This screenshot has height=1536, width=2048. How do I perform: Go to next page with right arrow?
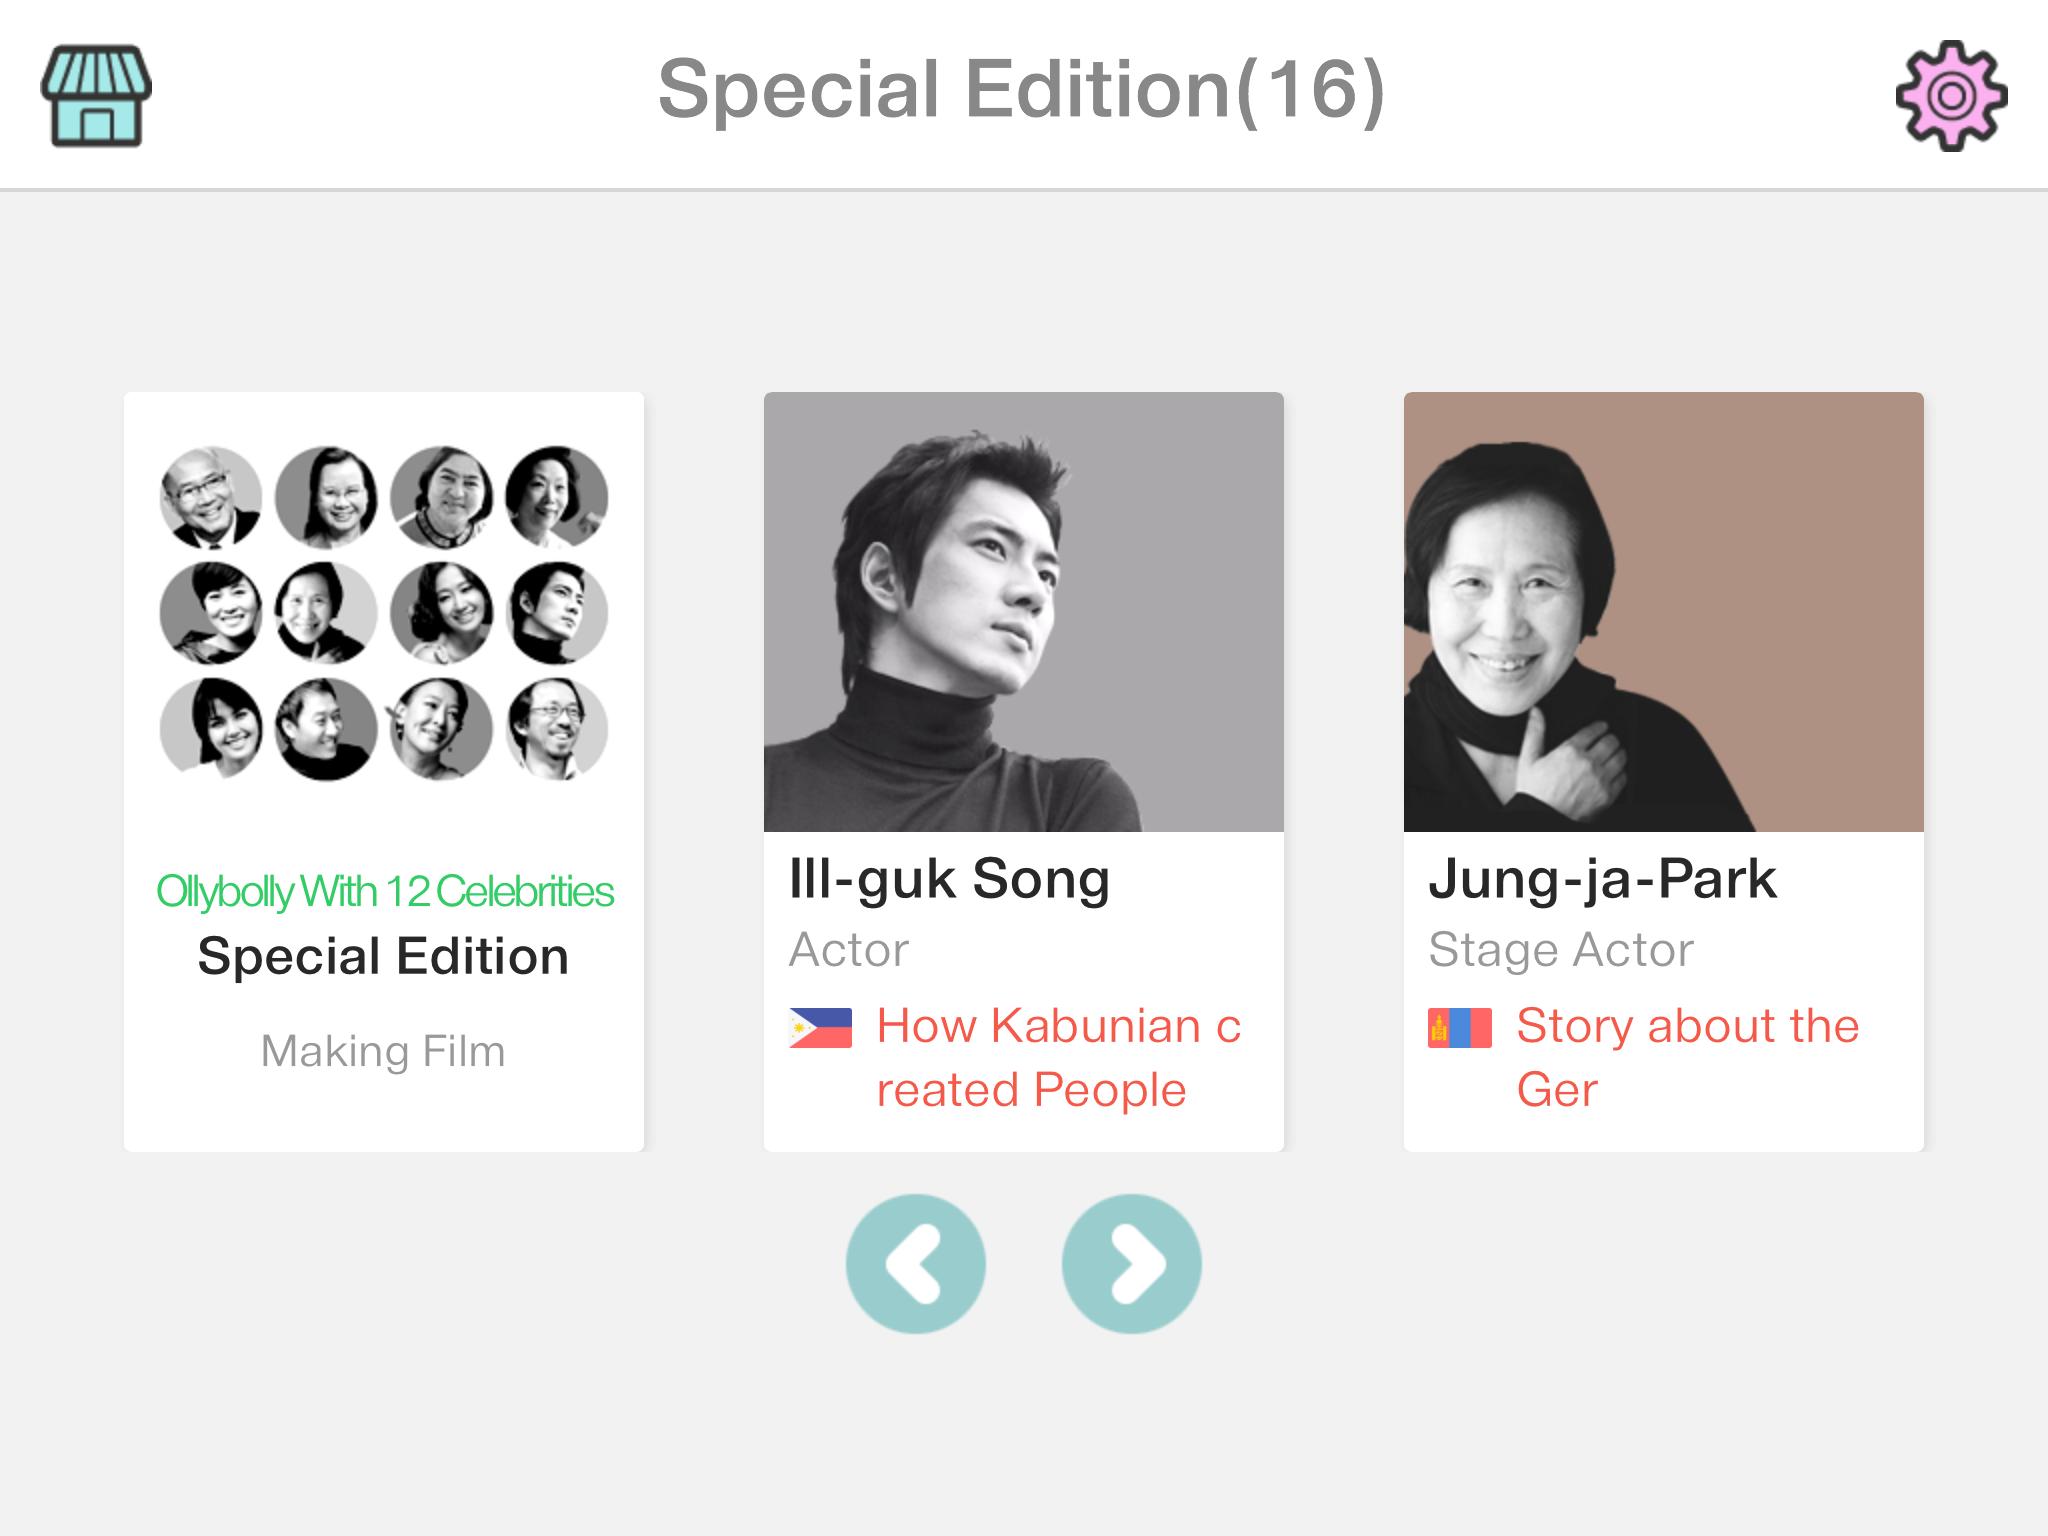[1131, 1263]
